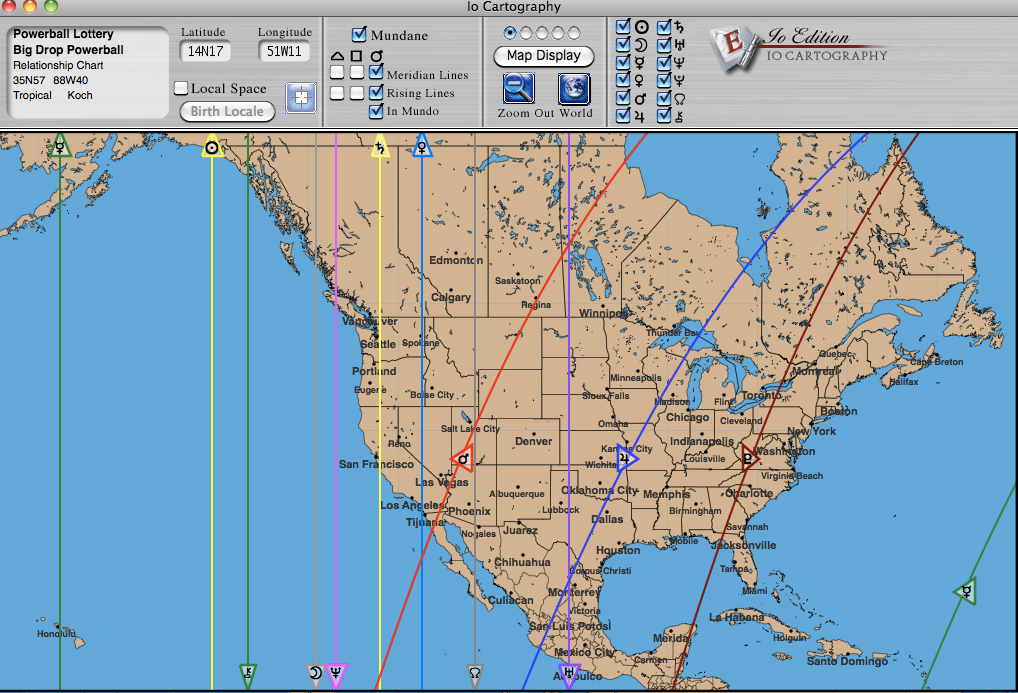The width and height of the screenshot is (1018, 693).
Task: Toggle the Uranus planet checkbox
Action: 664,45
